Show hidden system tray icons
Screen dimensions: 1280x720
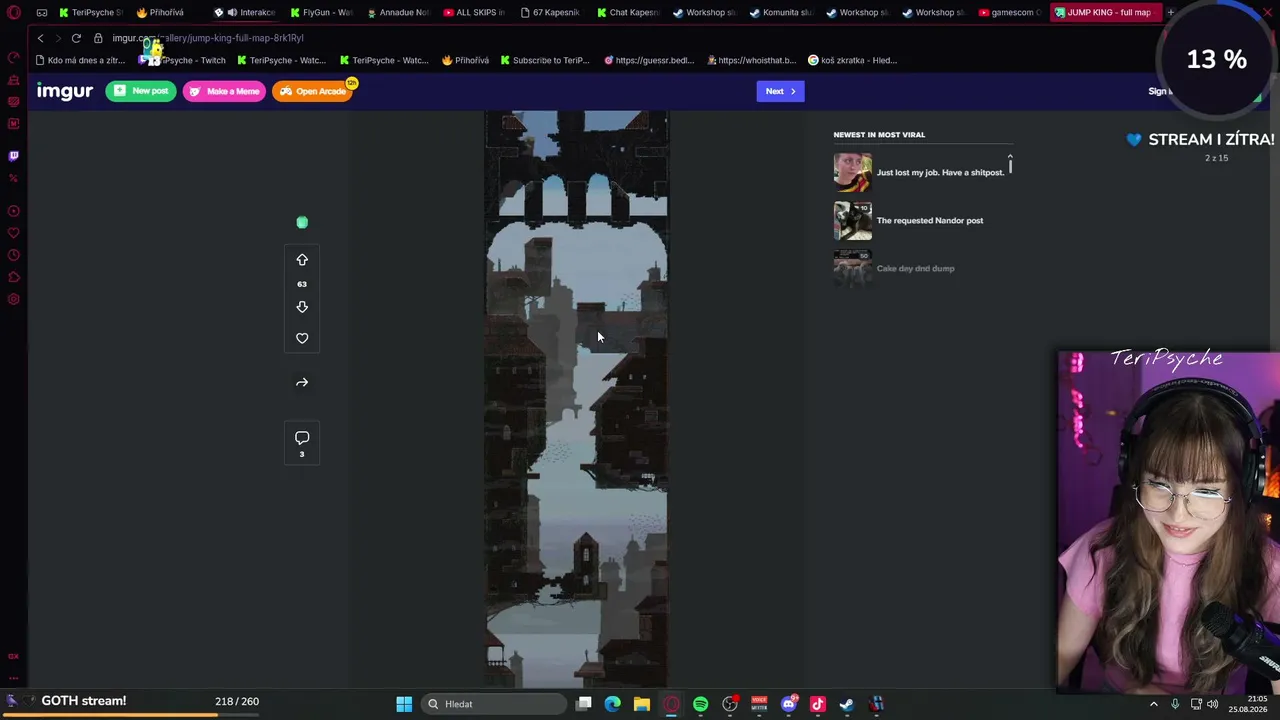[1154, 704]
